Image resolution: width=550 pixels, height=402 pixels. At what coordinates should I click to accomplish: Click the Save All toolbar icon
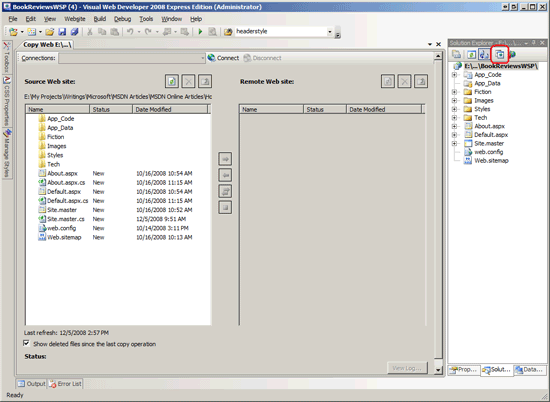pos(74,32)
